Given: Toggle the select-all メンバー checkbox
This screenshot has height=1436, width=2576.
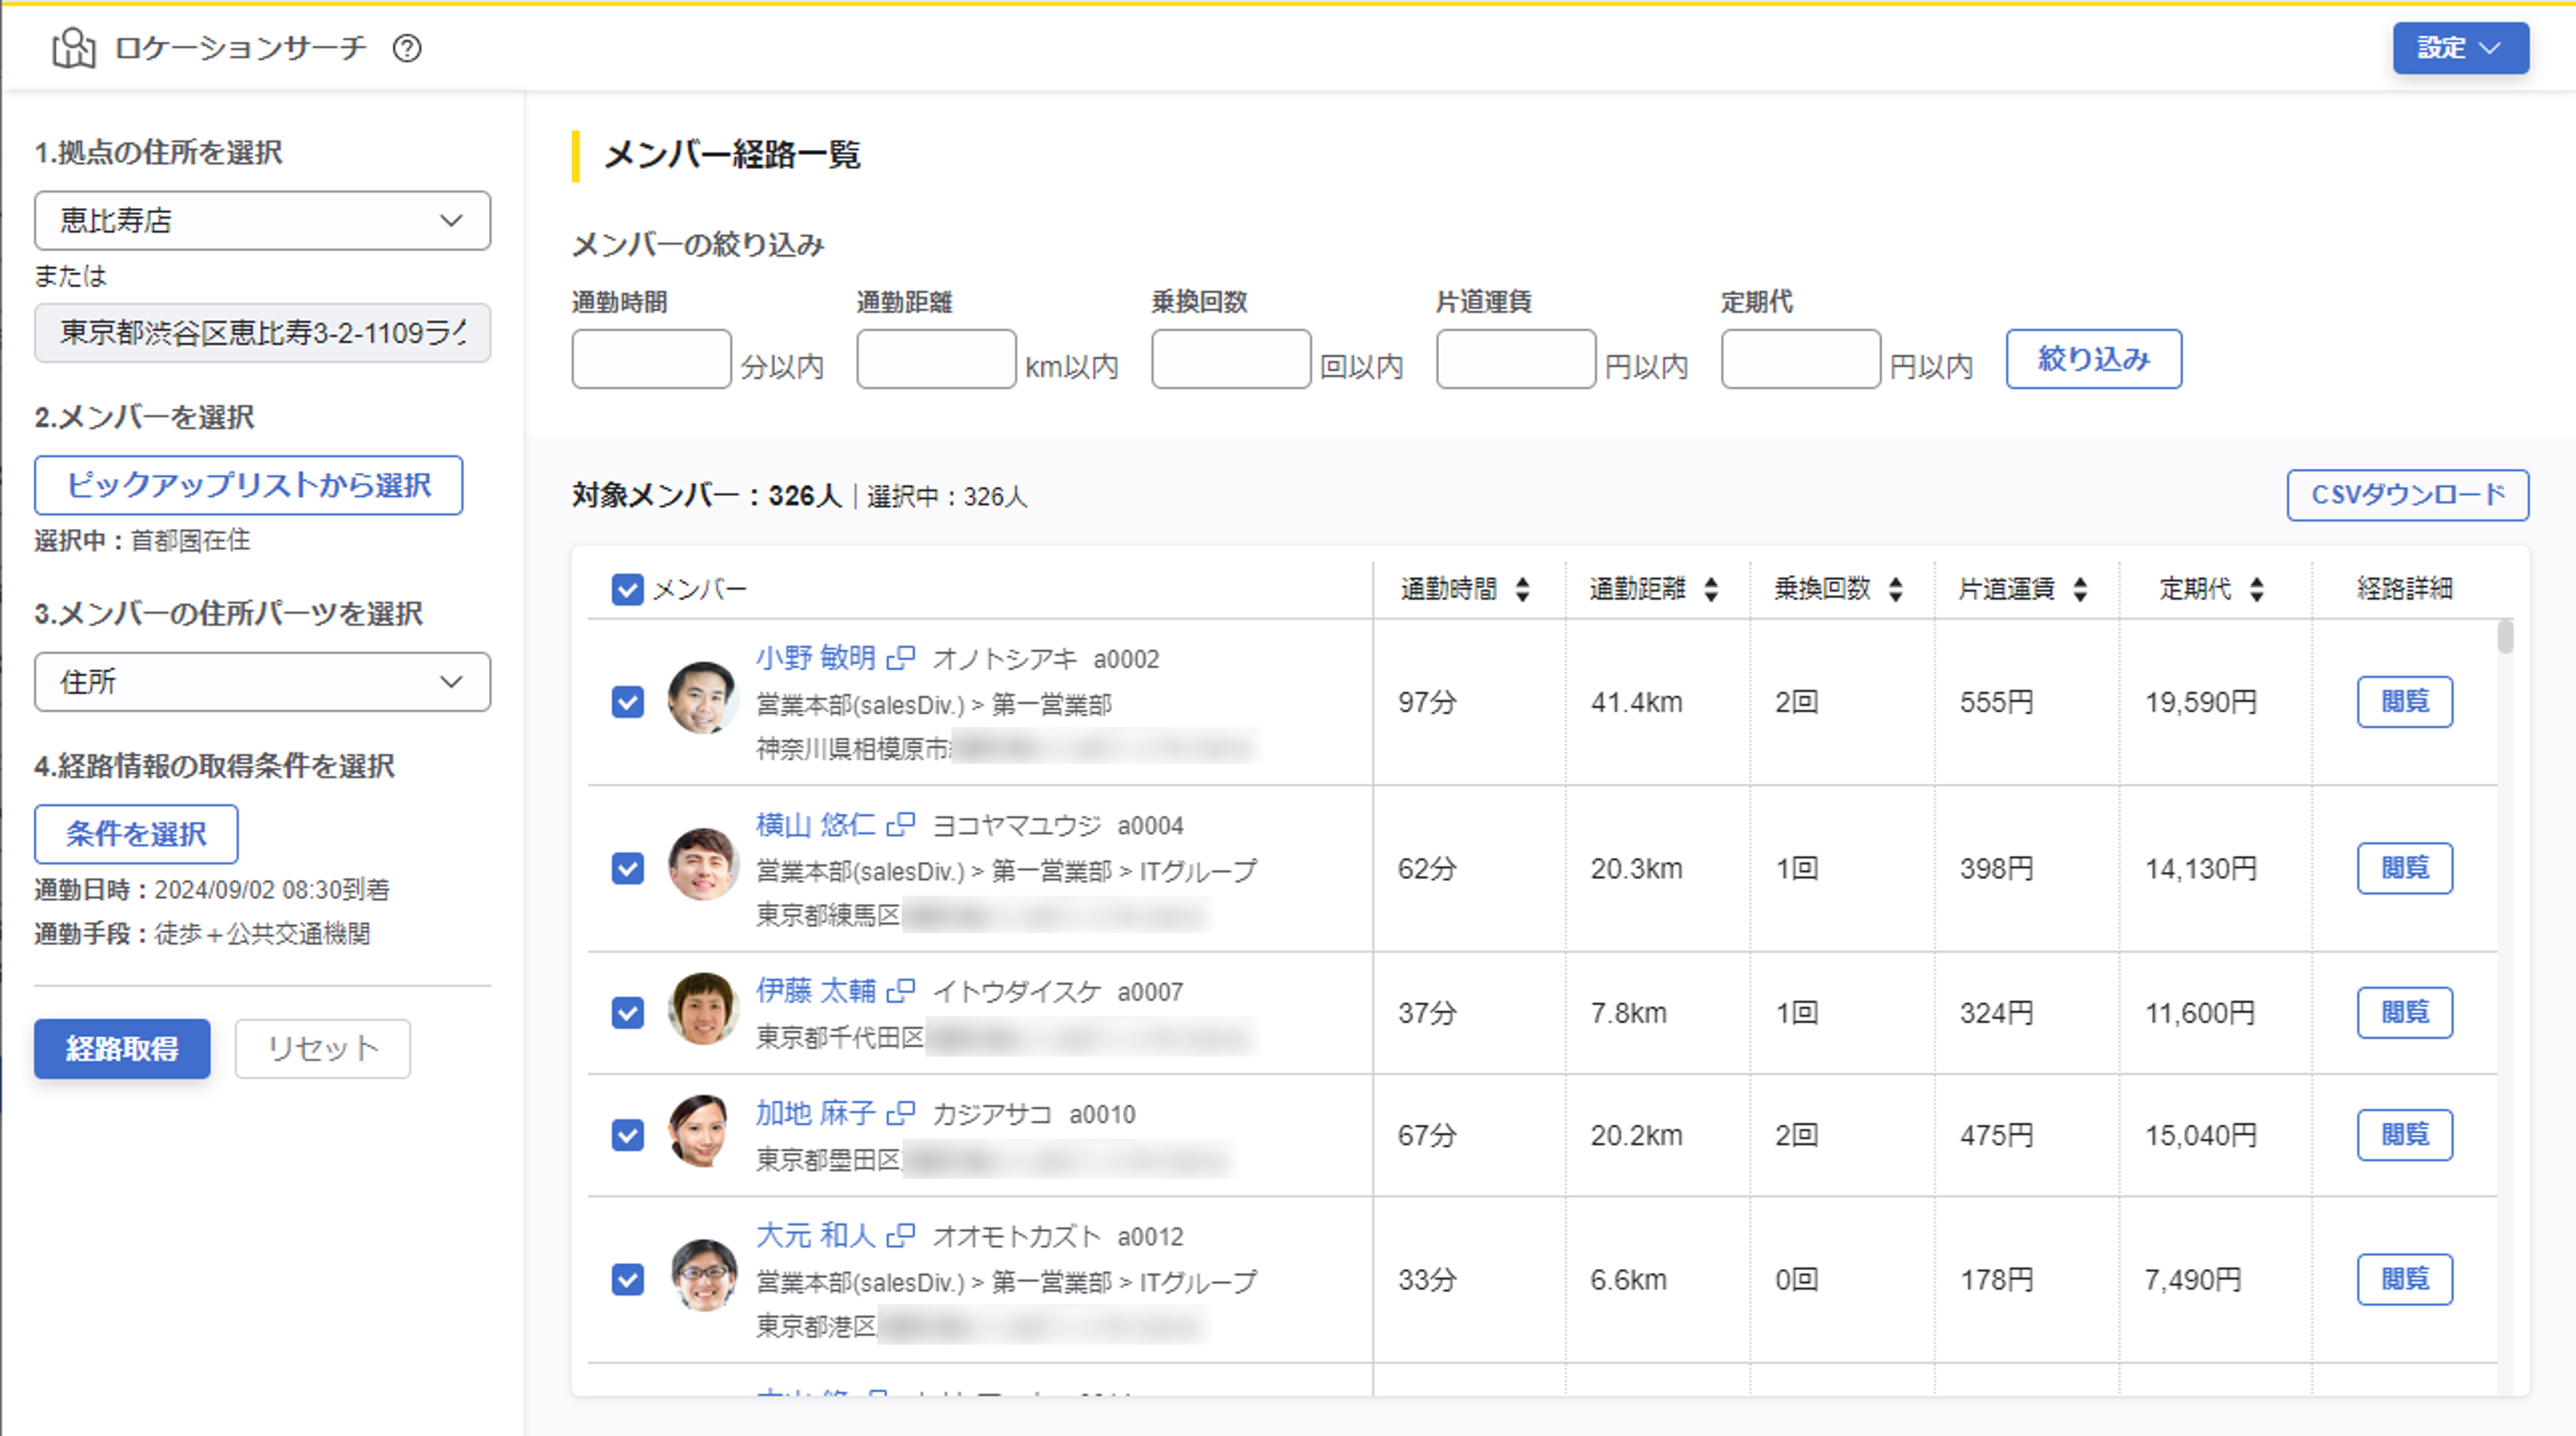Looking at the screenshot, I should point(627,589).
